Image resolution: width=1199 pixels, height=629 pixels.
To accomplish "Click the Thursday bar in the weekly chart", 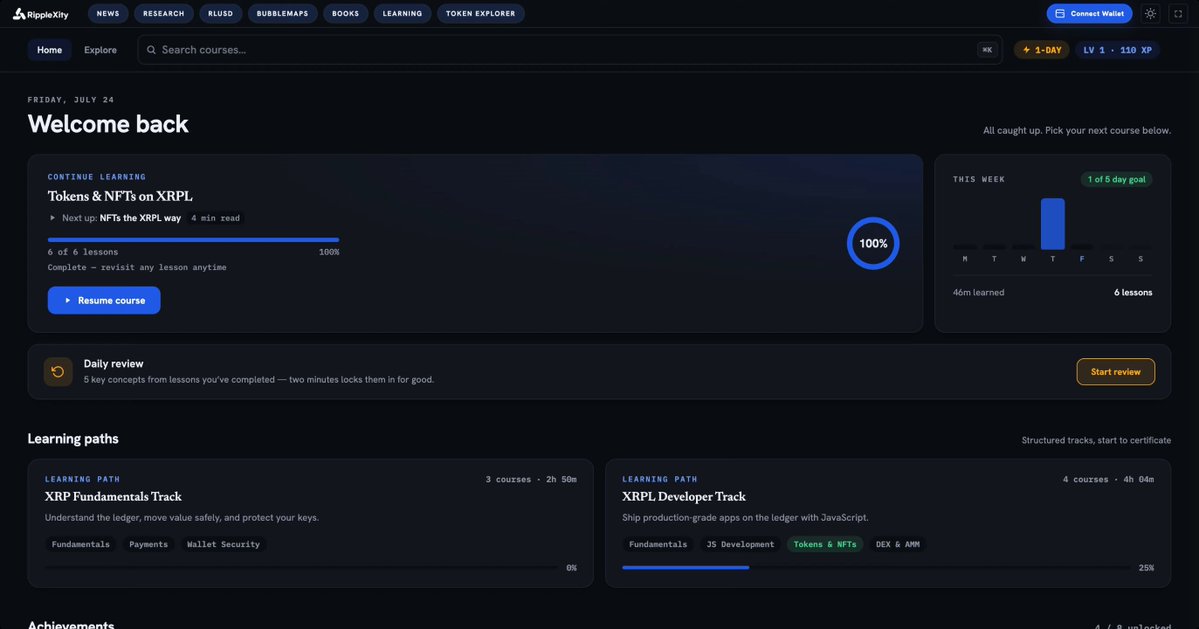I will [1052, 224].
